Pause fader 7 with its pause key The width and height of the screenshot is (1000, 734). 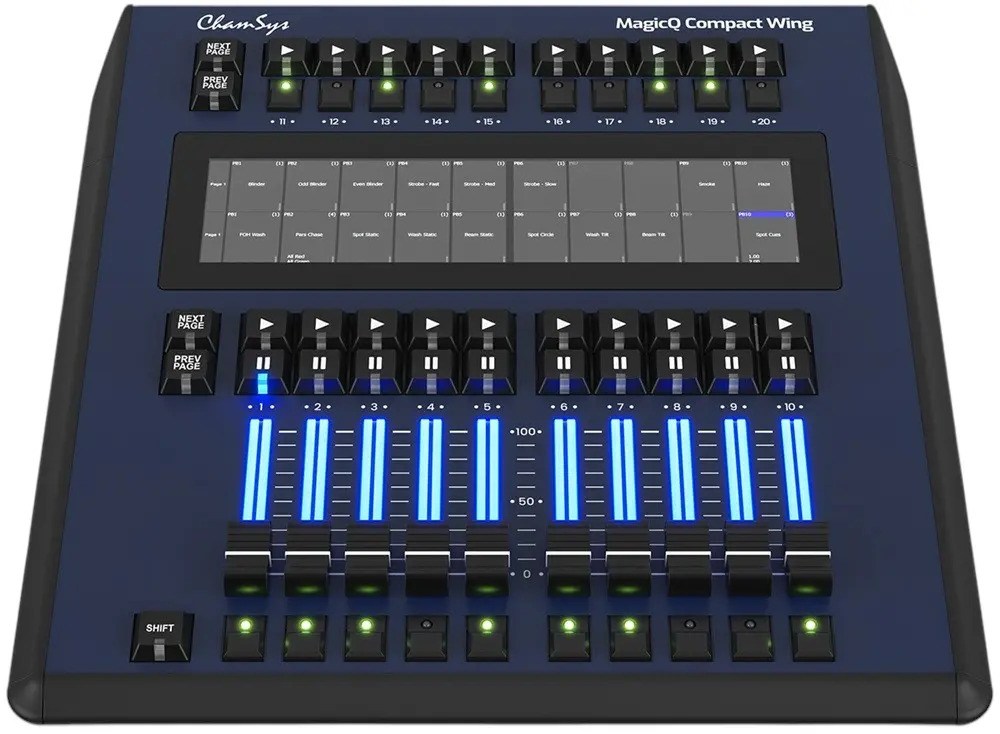pyautogui.click(x=619, y=371)
